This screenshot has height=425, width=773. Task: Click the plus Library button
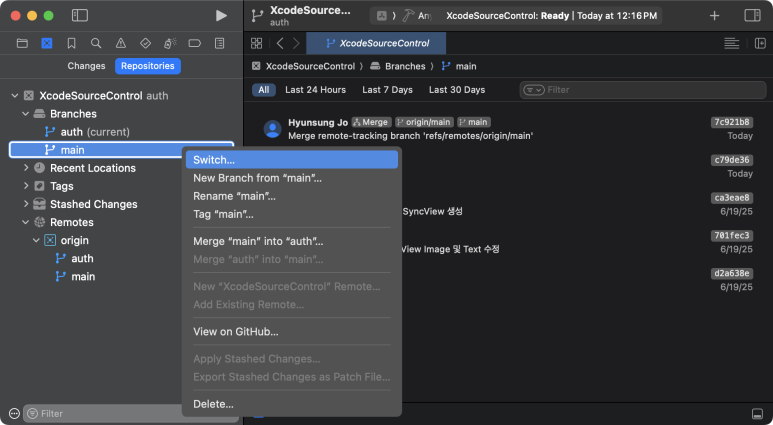pyautogui.click(x=714, y=16)
